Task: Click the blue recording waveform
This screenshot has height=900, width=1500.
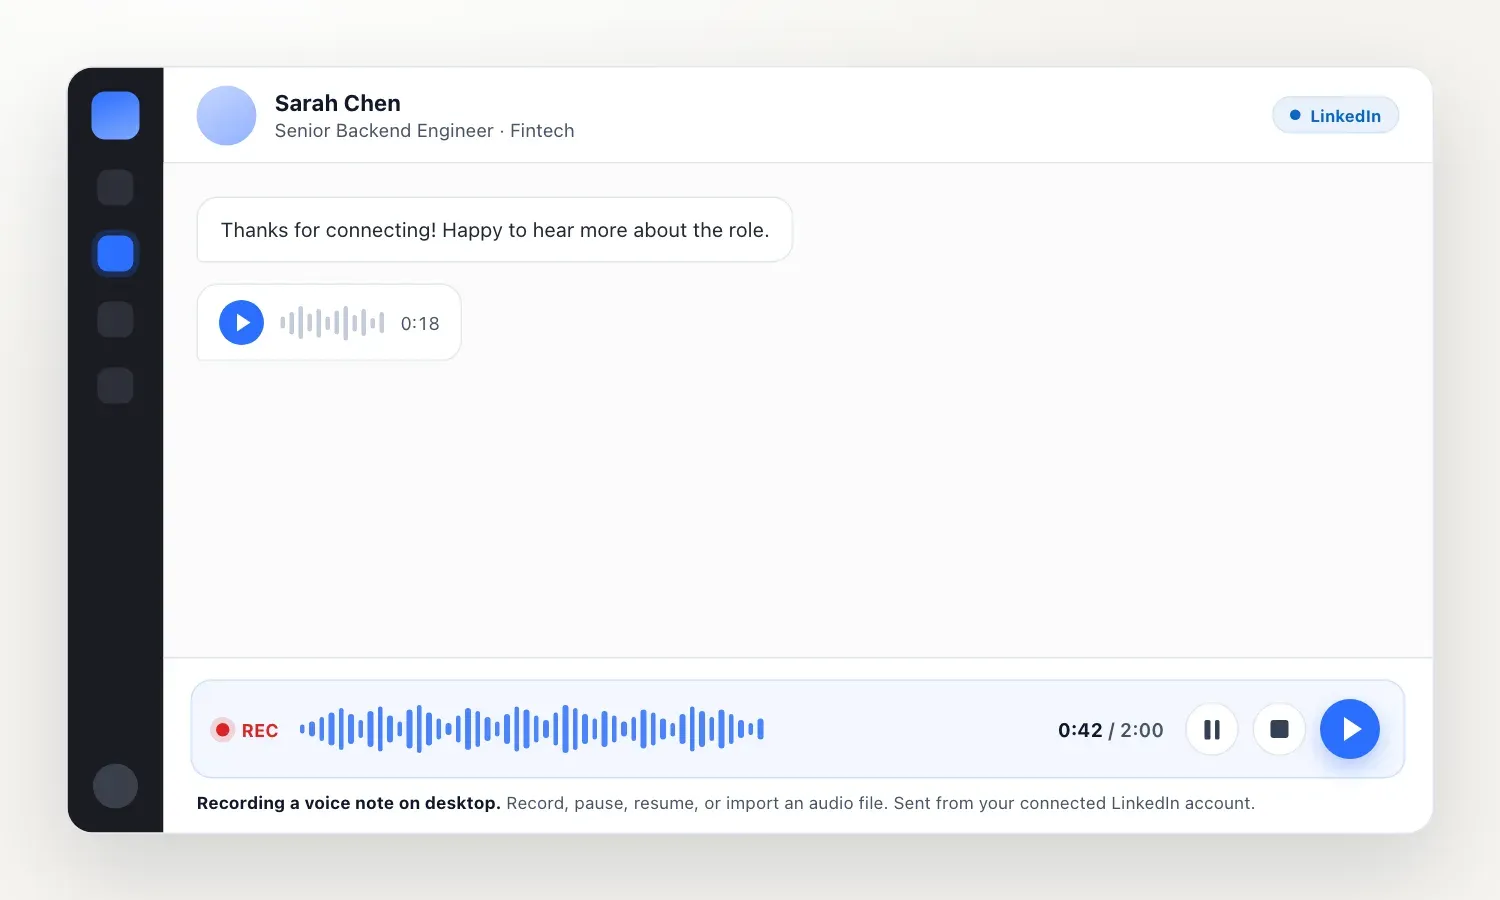Action: [532, 729]
